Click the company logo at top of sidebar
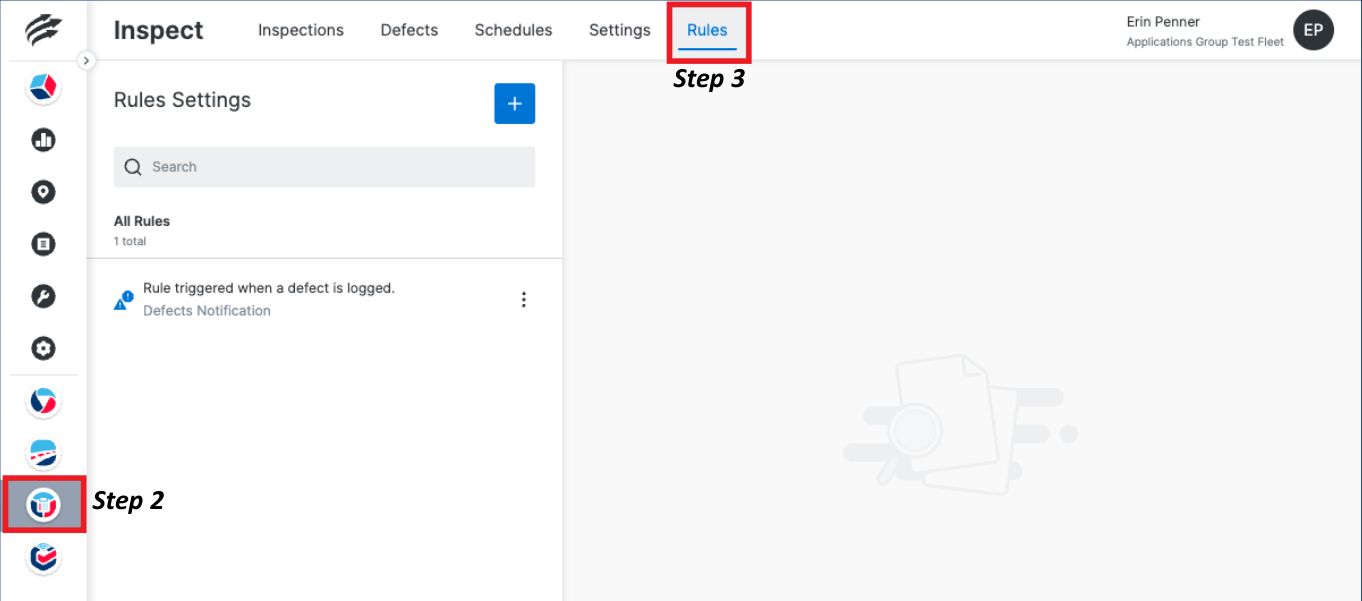1362x601 pixels. click(43, 30)
